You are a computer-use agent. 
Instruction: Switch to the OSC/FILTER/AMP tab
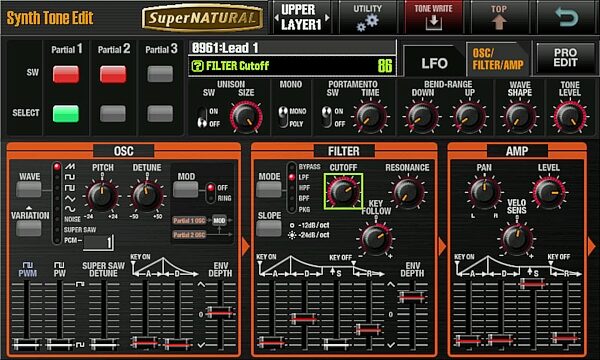tap(497, 59)
